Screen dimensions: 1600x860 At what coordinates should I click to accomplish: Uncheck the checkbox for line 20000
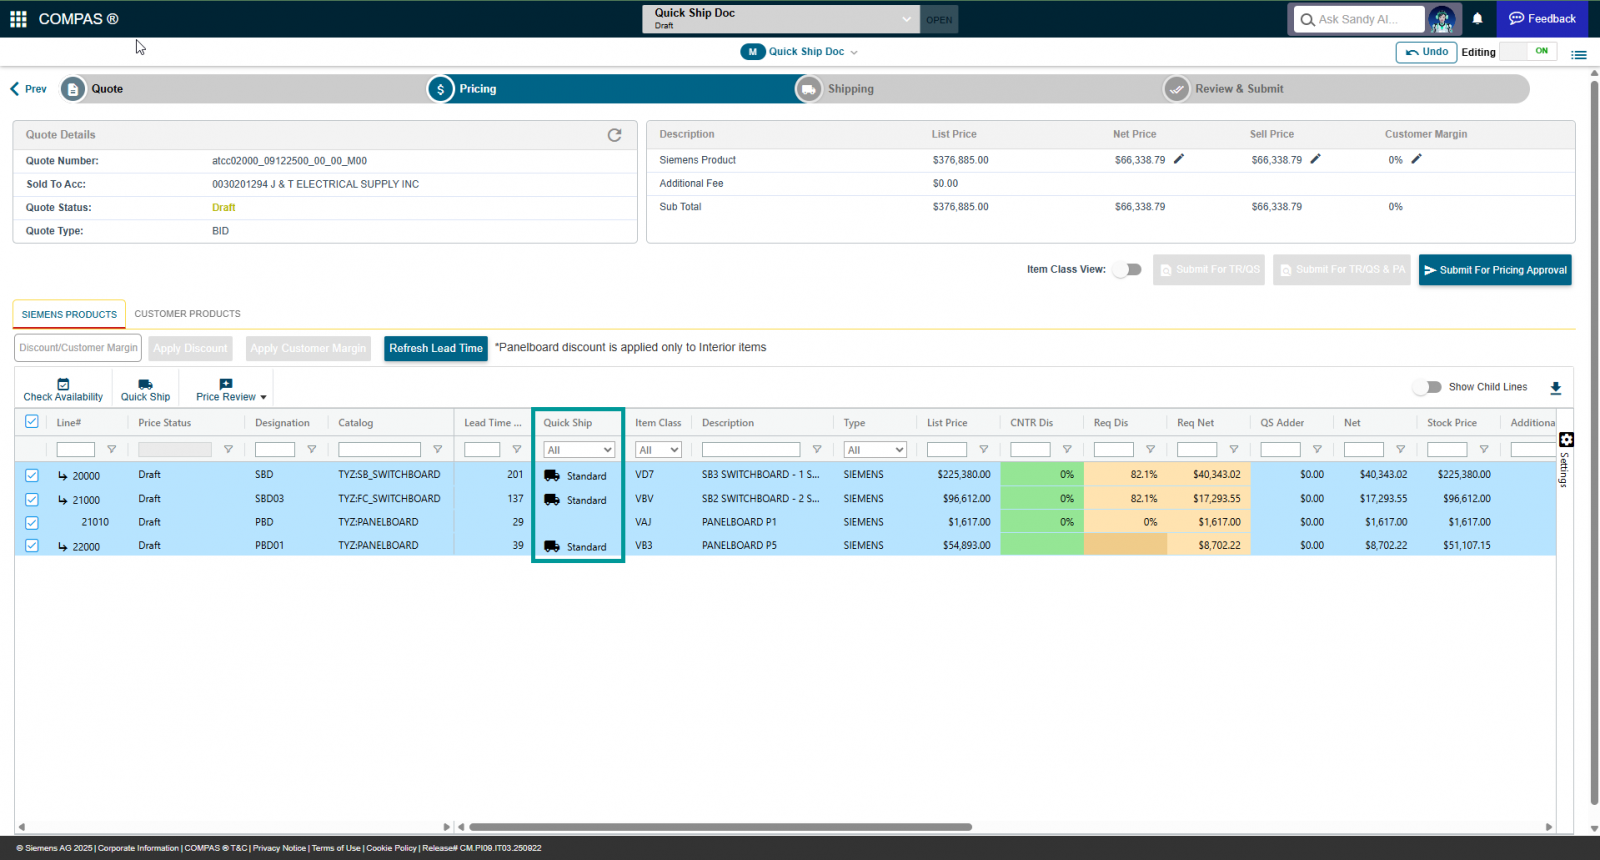[x=32, y=476]
